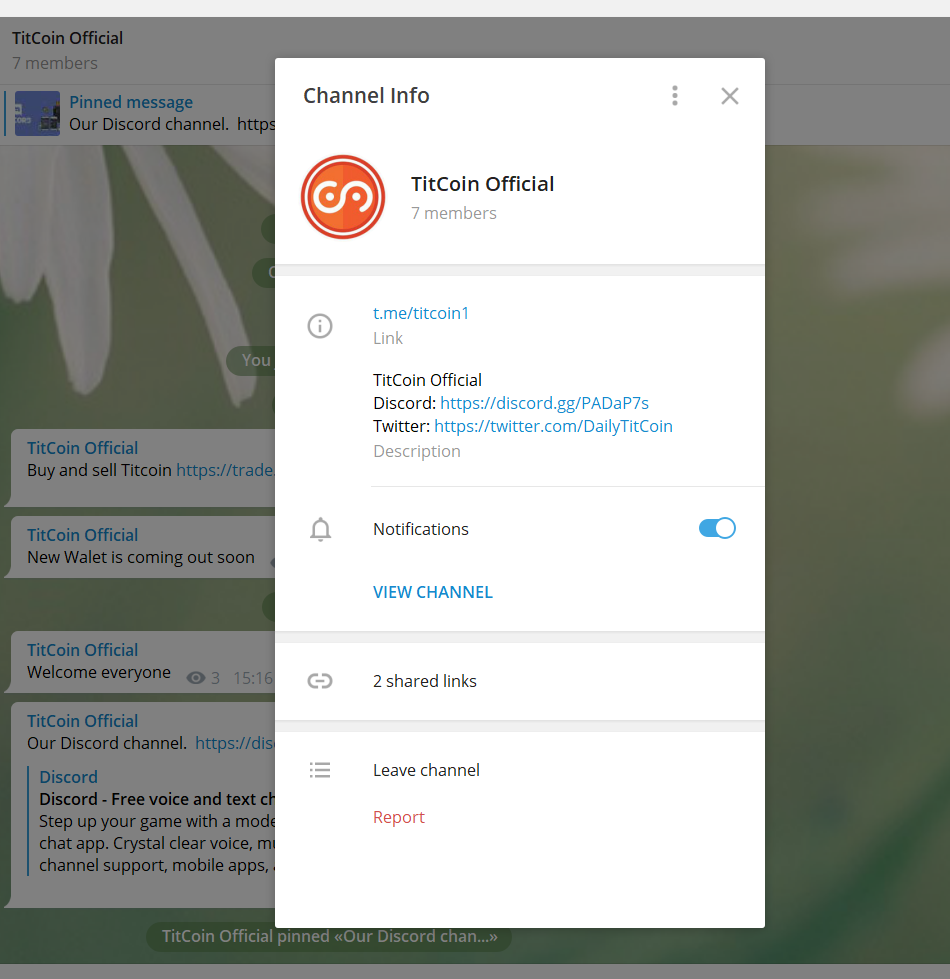Screen dimensions: 950x979
Task: Click the 7 members text in chat header
Action: point(55,63)
